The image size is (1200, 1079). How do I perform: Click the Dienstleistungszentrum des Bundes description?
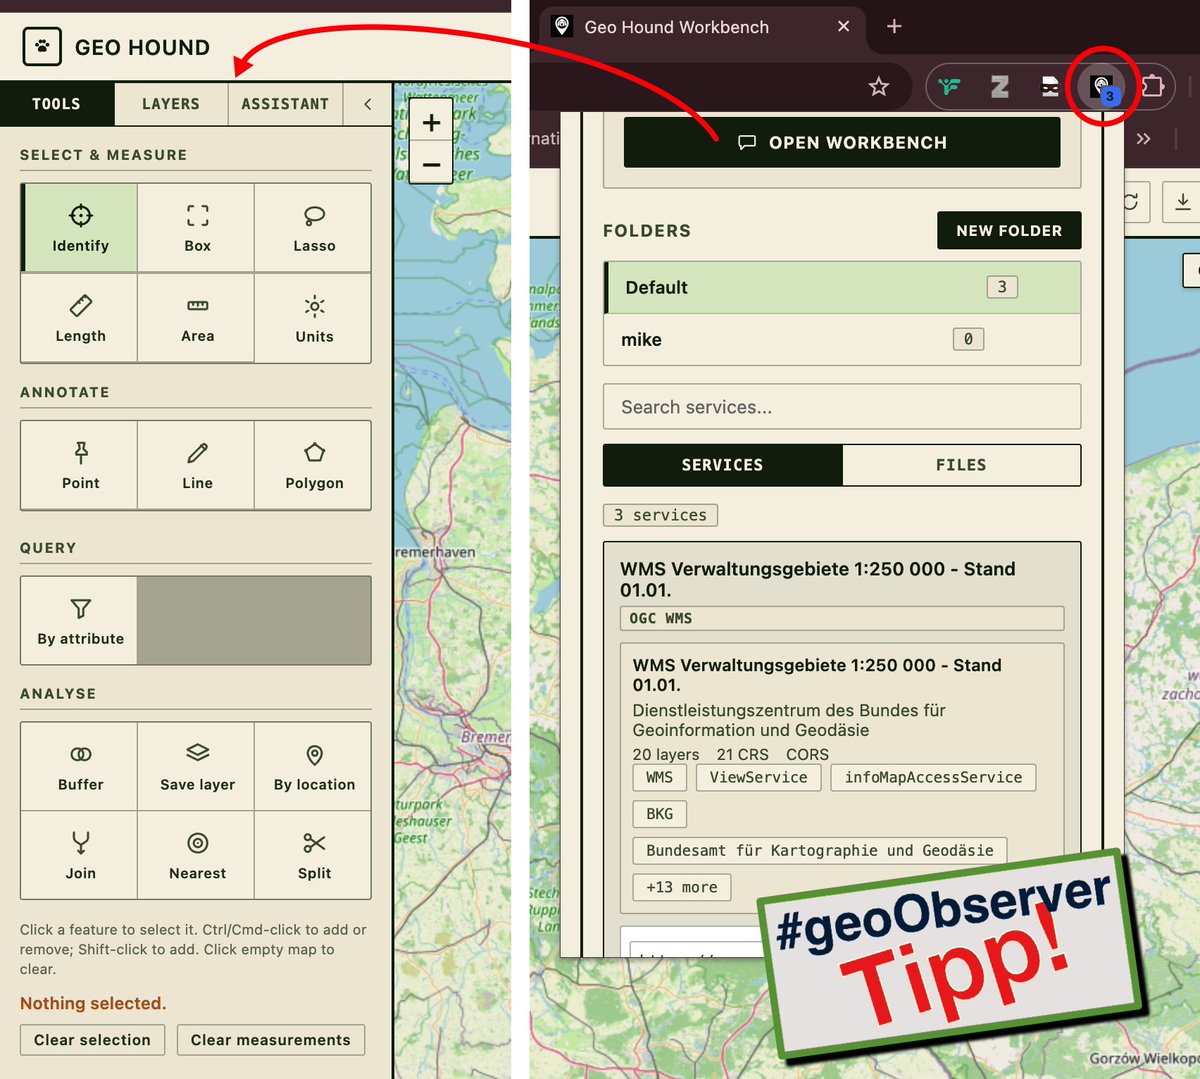click(x=789, y=720)
